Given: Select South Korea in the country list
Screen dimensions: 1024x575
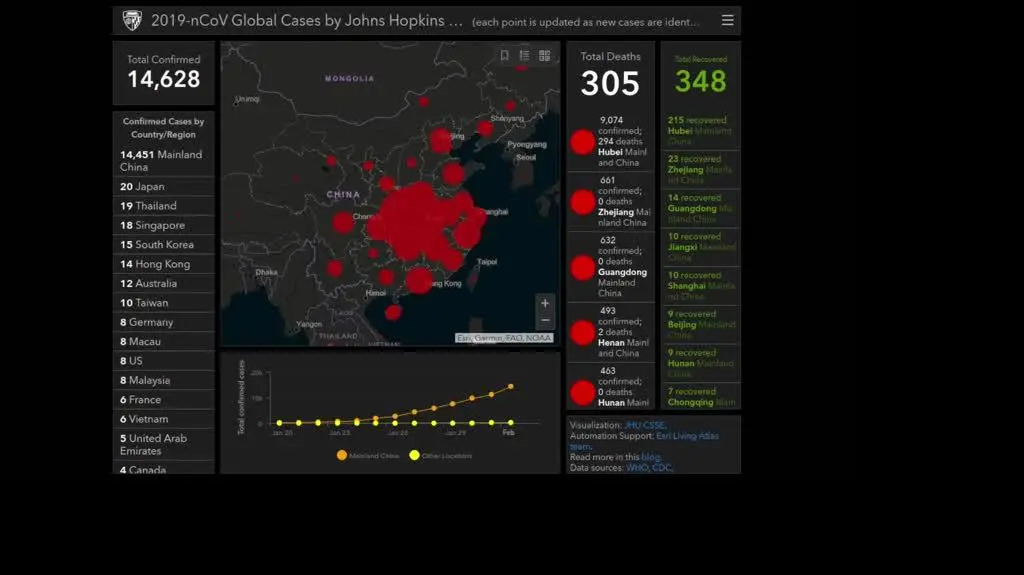Looking at the screenshot, I should 157,245.
